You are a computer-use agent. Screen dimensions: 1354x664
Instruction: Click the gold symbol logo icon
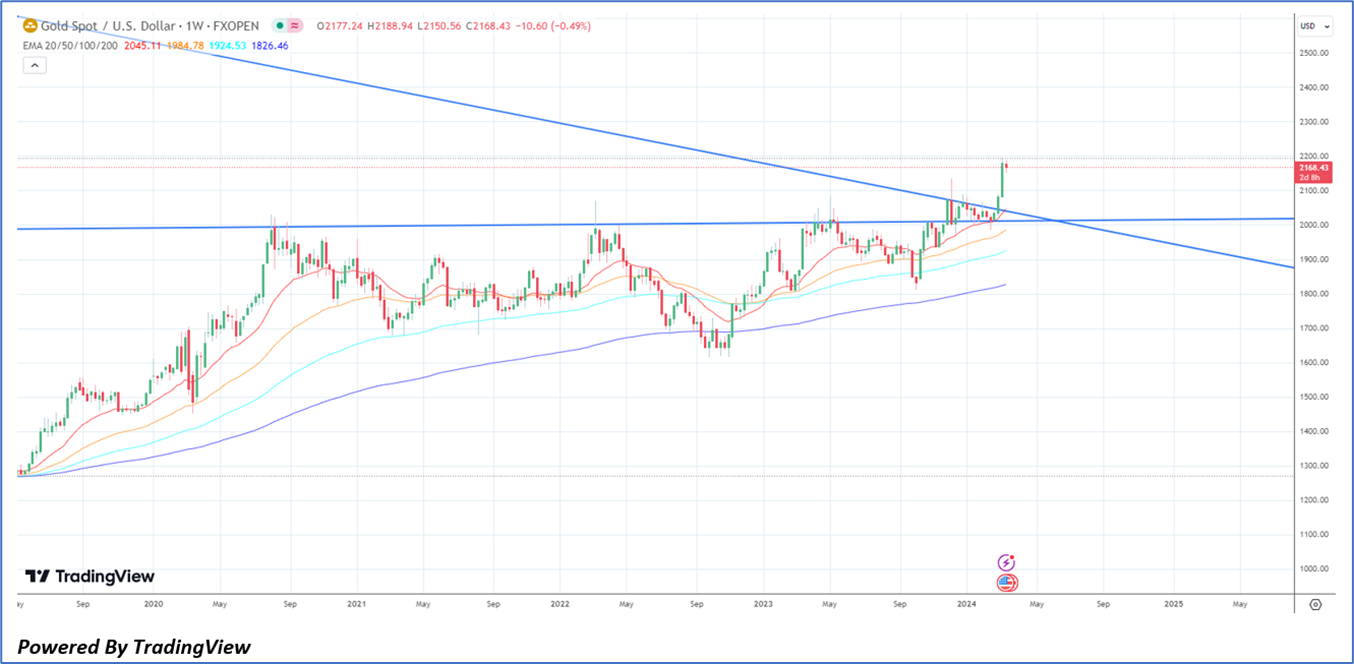(30, 26)
